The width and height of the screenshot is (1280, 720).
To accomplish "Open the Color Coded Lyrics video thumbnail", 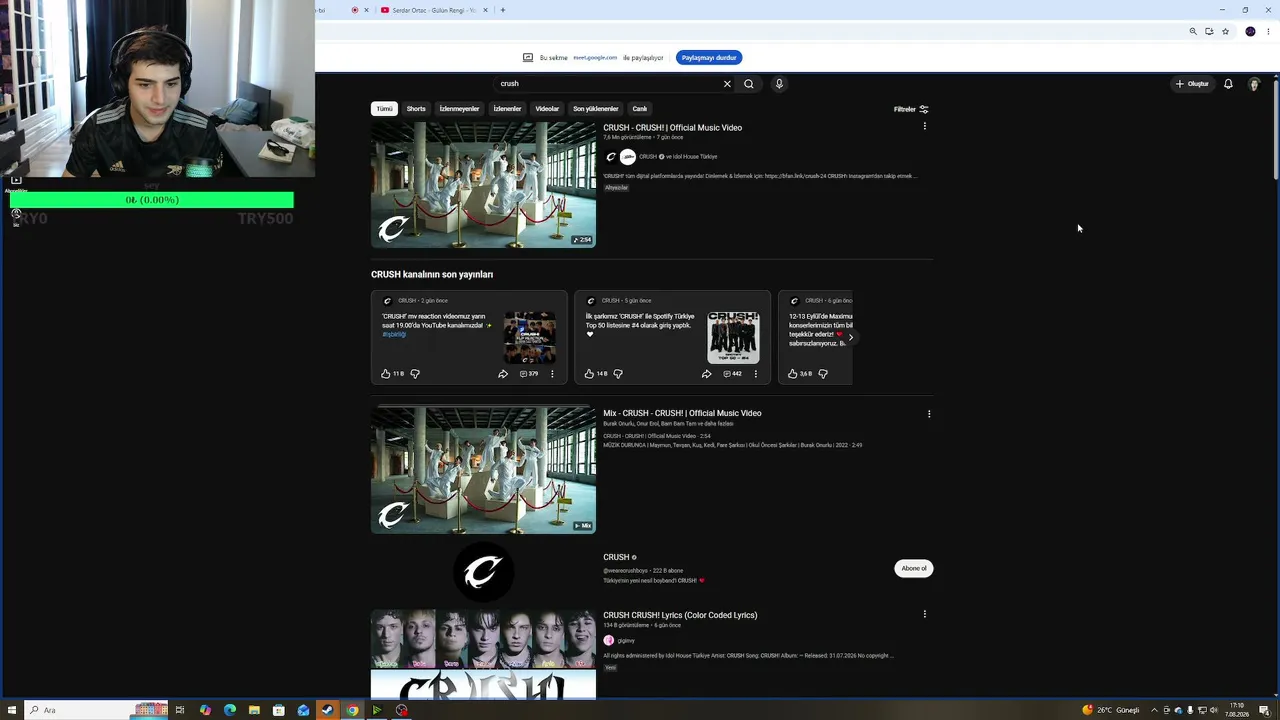I will pyautogui.click(x=483, y=654).
